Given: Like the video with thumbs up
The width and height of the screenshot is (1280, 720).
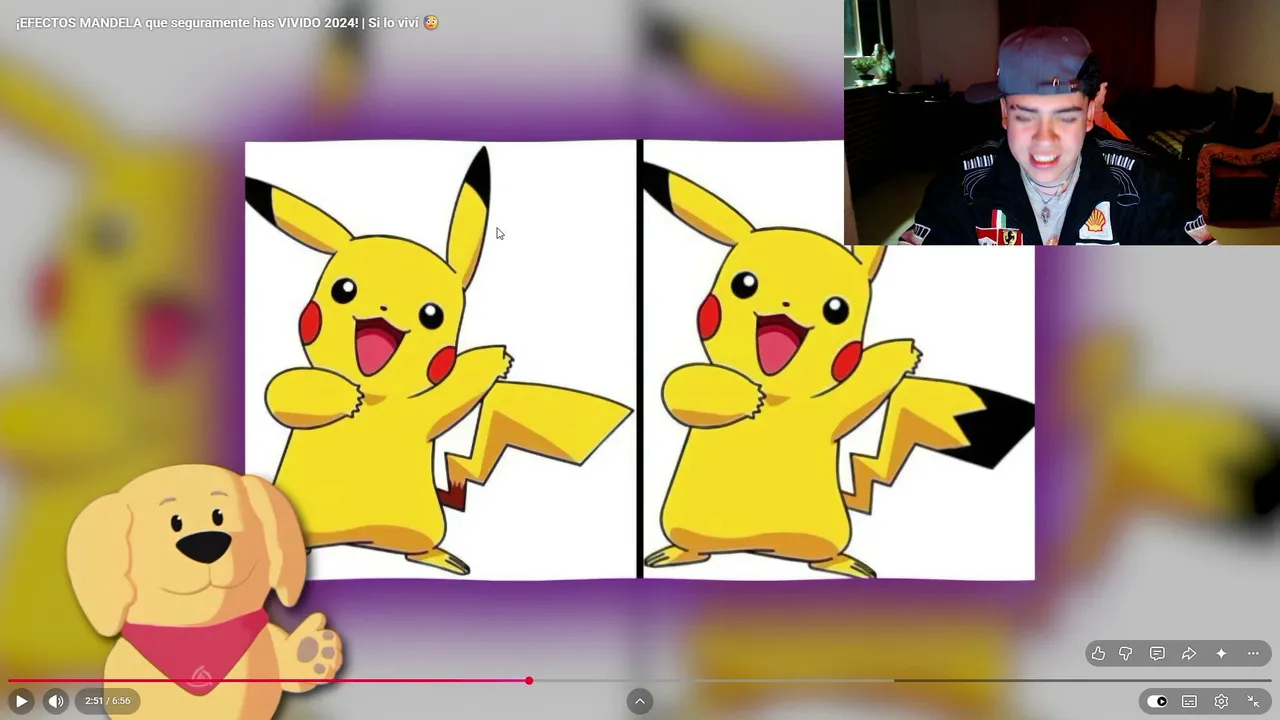Looking at the screenshot, I should tap(1098, 654).
